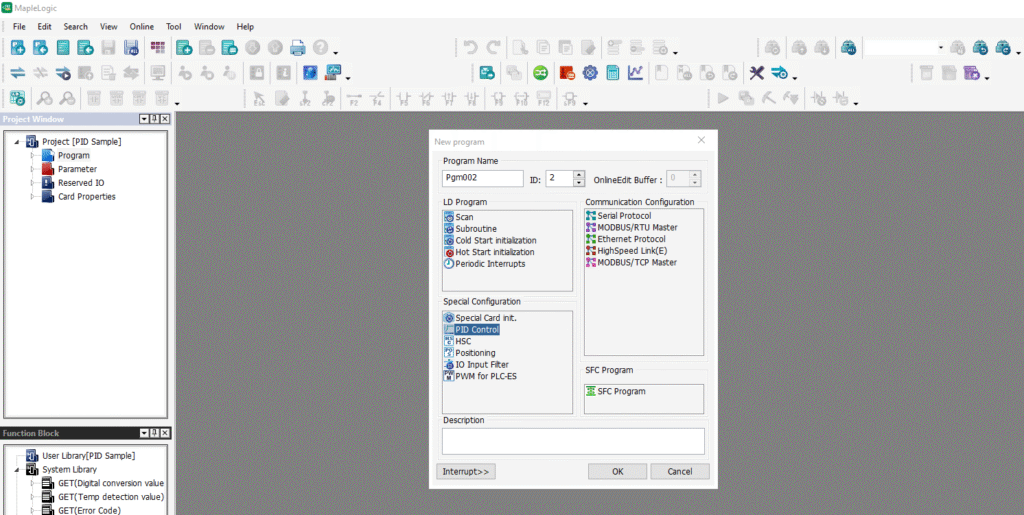Click the green add-program icon with plus sign
The width and height of the screenshot is (1024, 515).
(184, 47)
